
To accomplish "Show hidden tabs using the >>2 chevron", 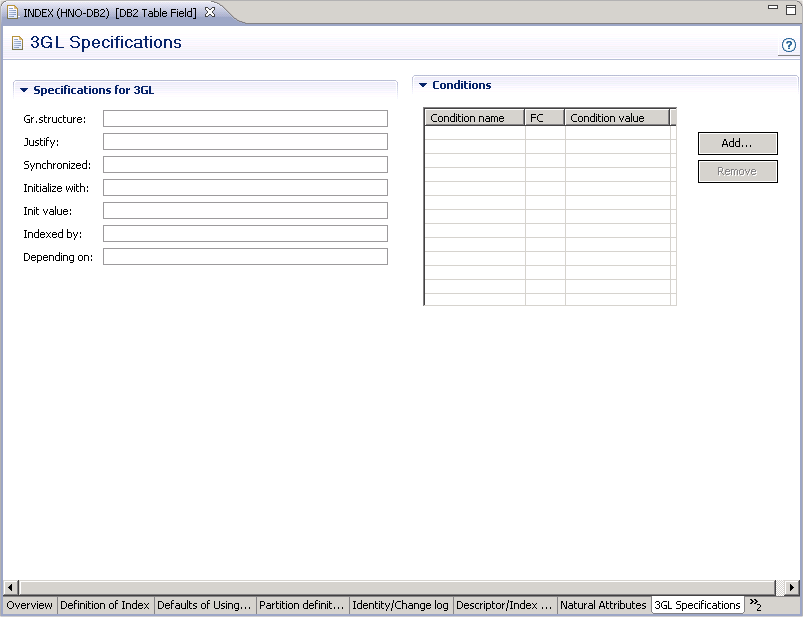I will (x=758, y=605).
